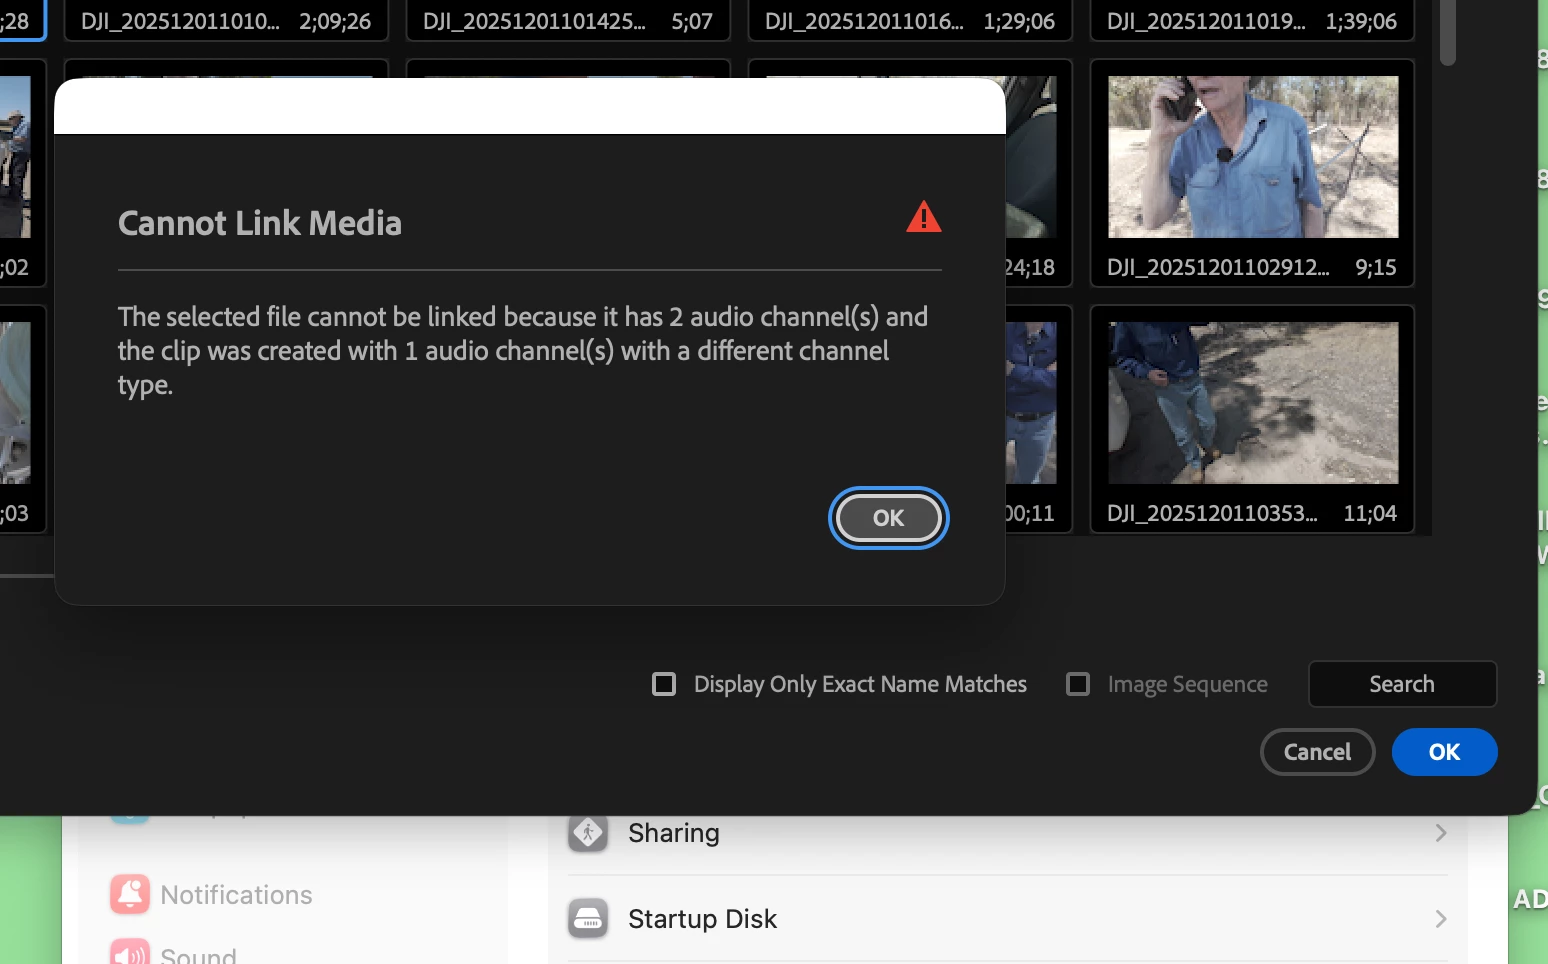Select thumbnail of man on phone
Image resolution: width=1548 pixels, height=964 pixels.
click(x=1253, y=157)
